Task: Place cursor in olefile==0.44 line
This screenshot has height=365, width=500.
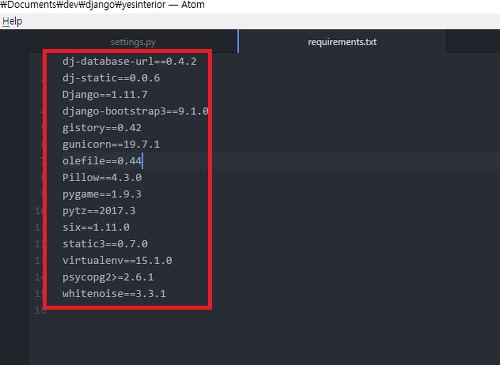Action: pos(102,161)
